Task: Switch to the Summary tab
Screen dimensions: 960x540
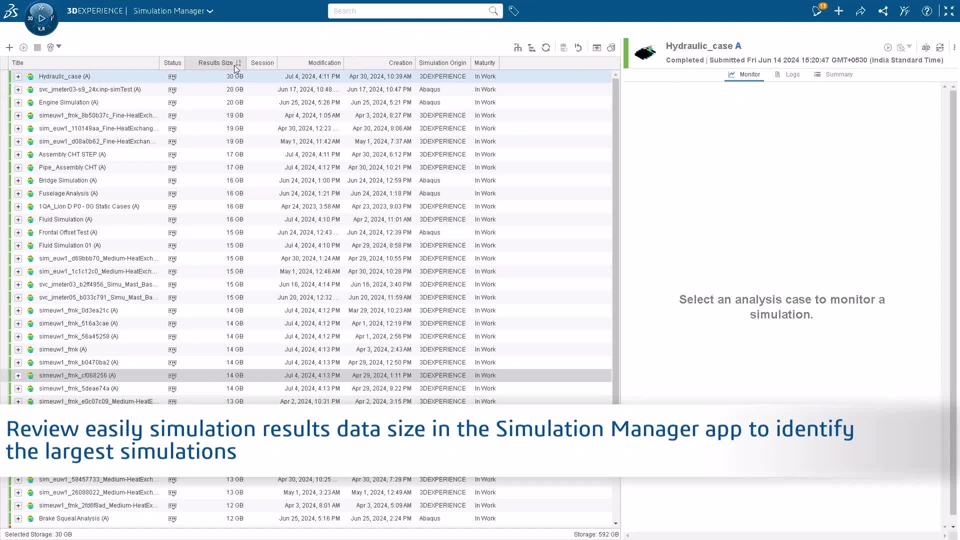Action: [833, 75]
